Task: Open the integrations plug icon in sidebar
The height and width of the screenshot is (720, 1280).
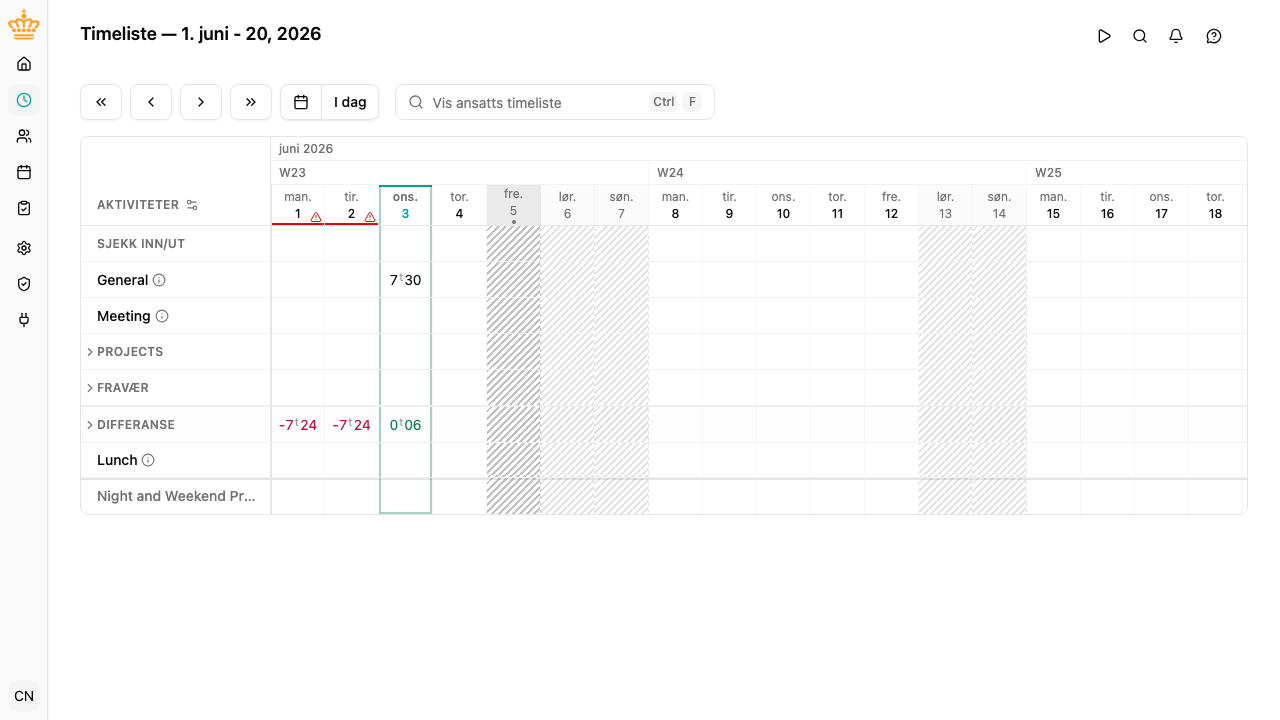Action: coord(24,320)
